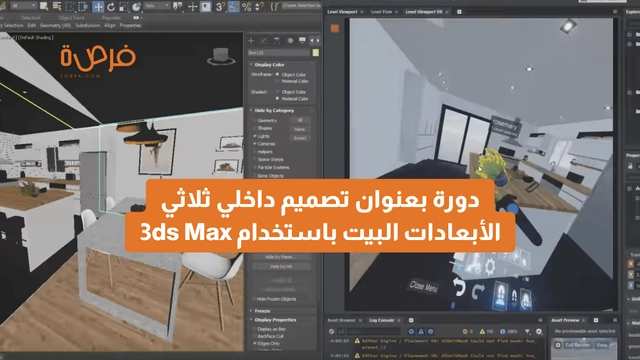Screen dimensions: 640x360
Task: Collapse the Display Properties rollout
Action: coord(276,320)
